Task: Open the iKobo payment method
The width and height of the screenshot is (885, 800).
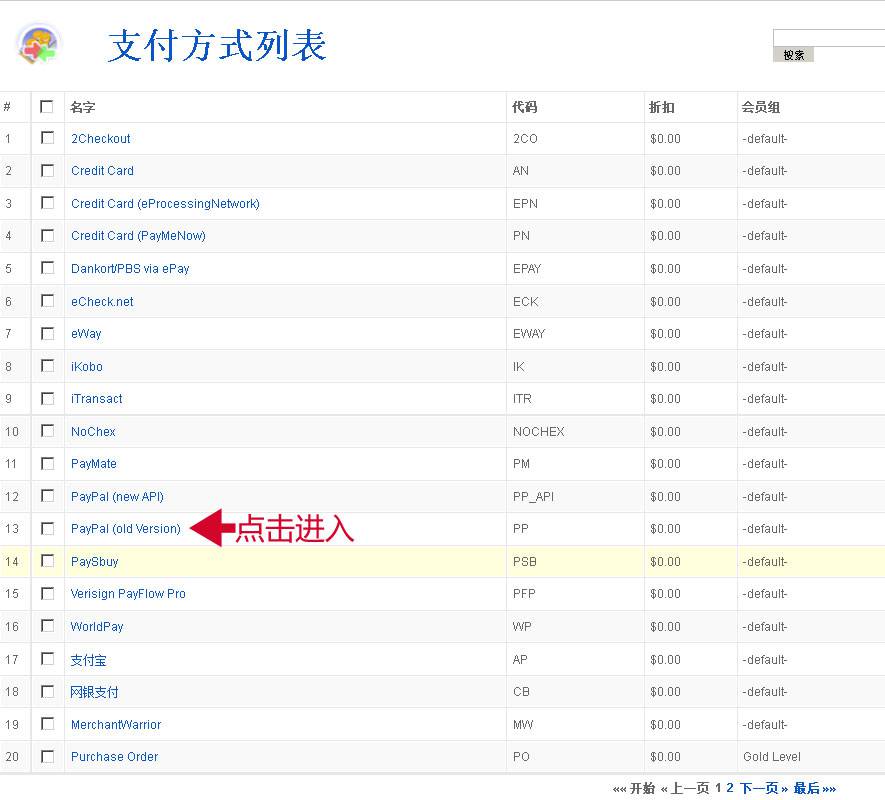Action: (x=85, y=366)
